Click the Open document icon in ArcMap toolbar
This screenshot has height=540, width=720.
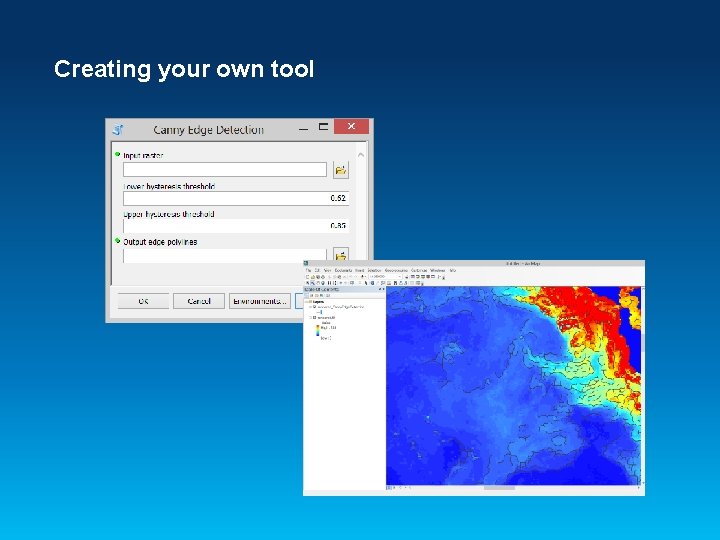click(313, 277)
